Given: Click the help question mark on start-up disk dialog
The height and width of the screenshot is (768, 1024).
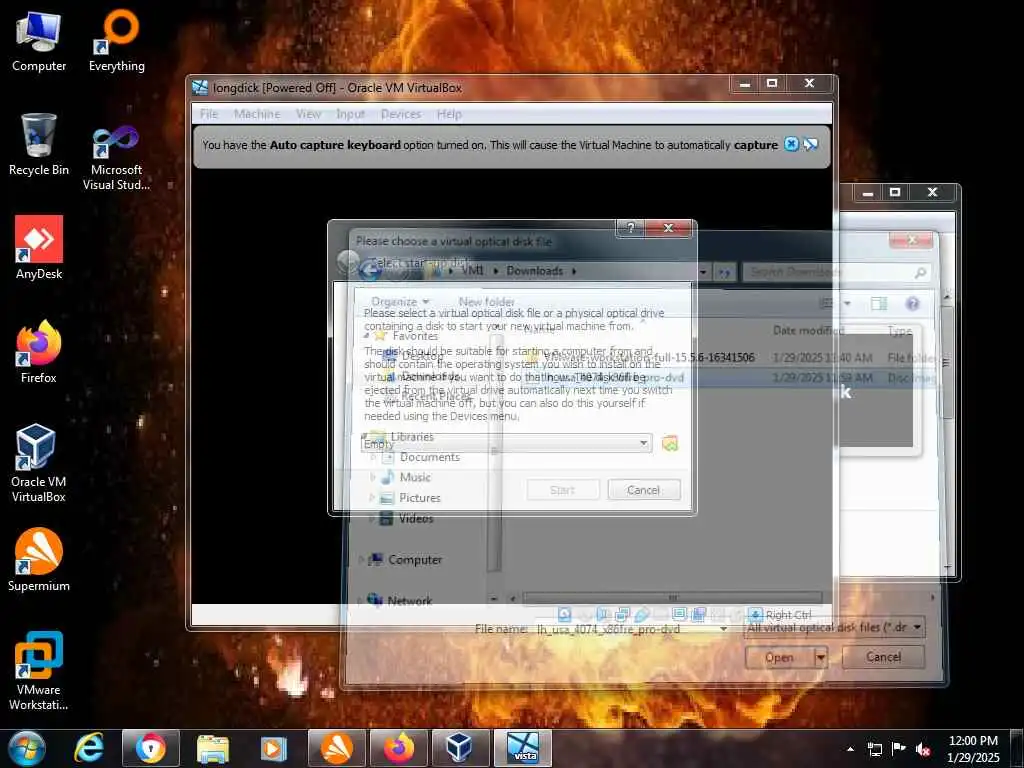Looking at the screenshot, I should [x=630, y=227].
